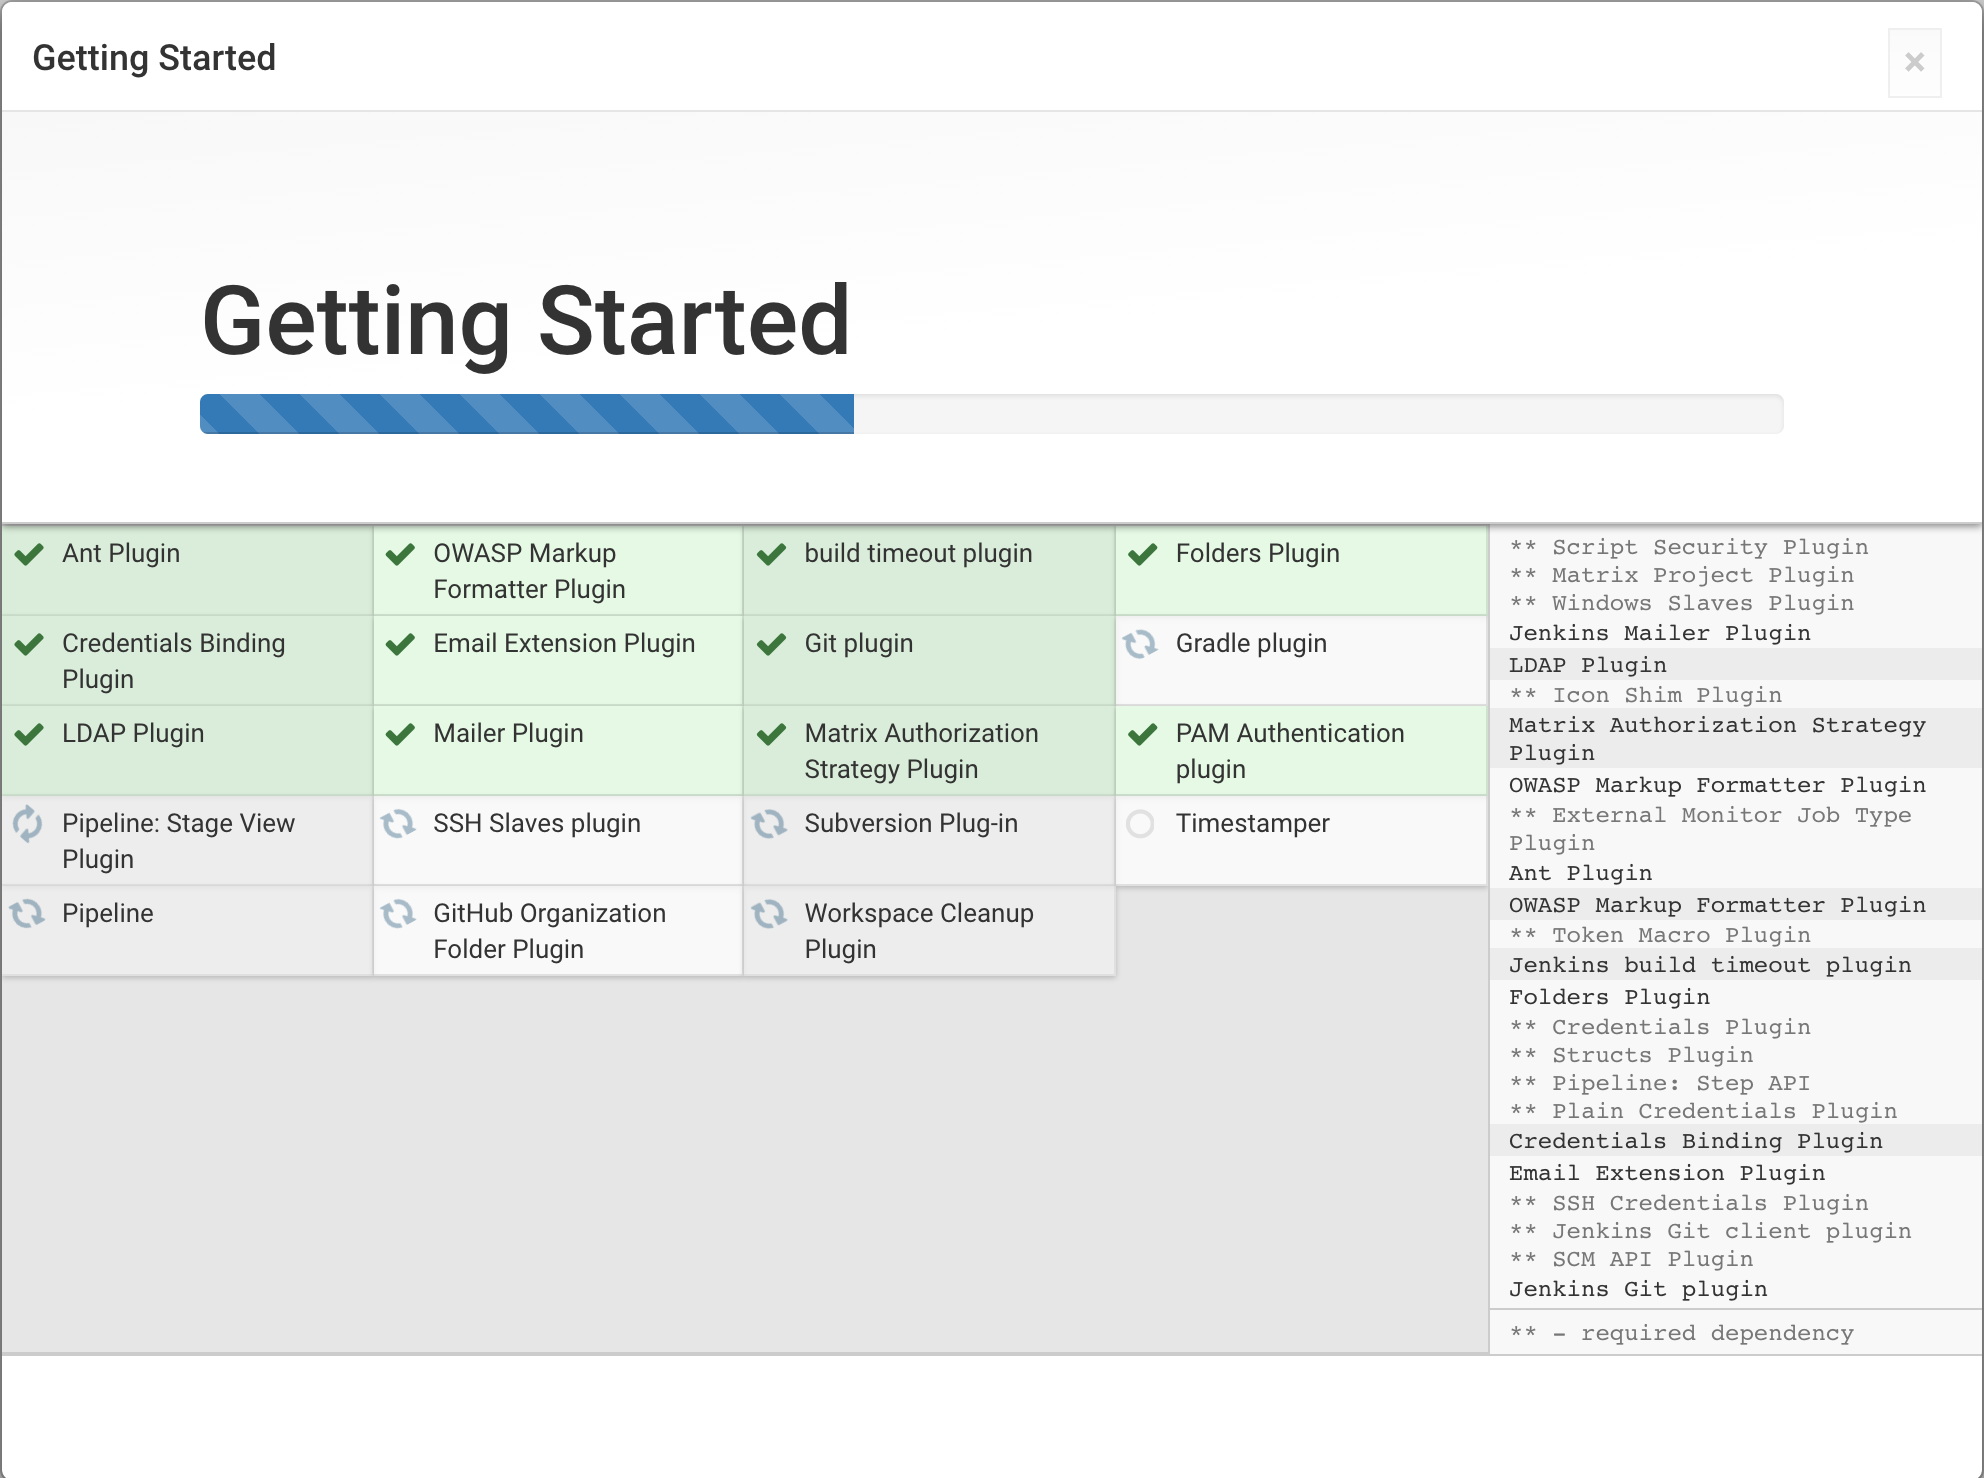Click the Matrix Authorization Strategy Plugin tile
The width and height of the screenshot is (1984, 1478).
pyautogui.click(x=928, y=751)
